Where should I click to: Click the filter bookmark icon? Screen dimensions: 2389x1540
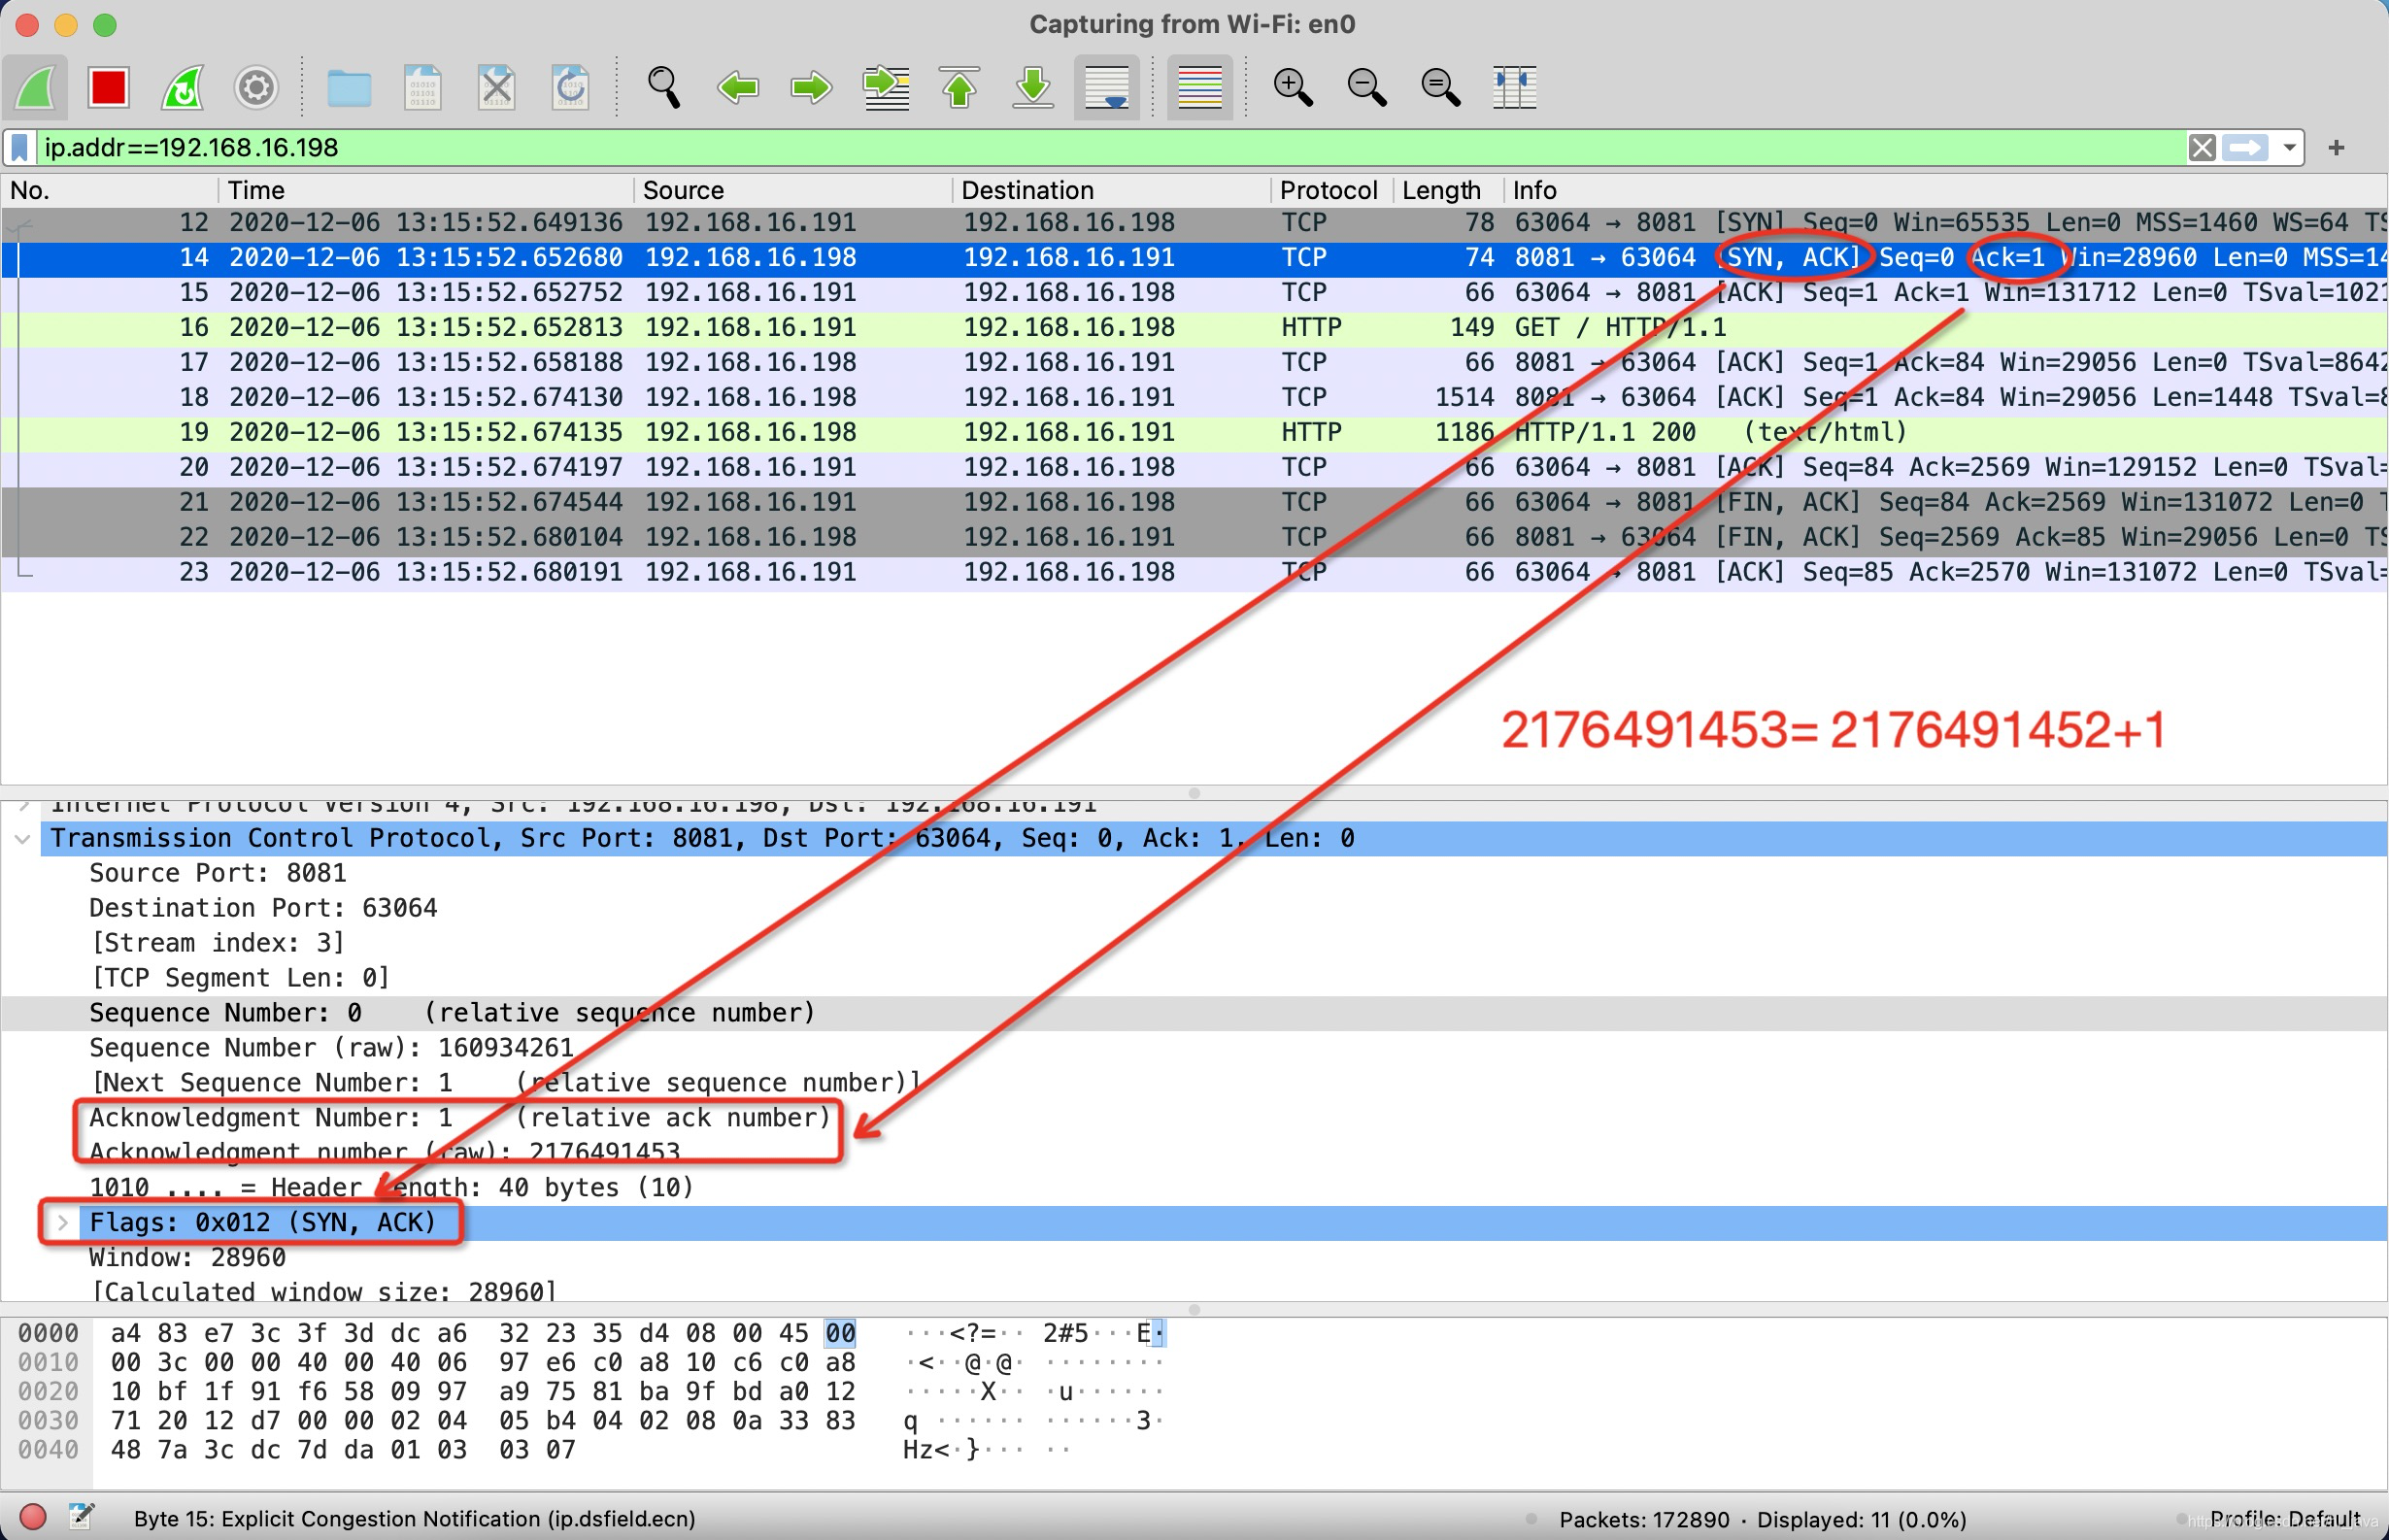(x=19, y=148)
